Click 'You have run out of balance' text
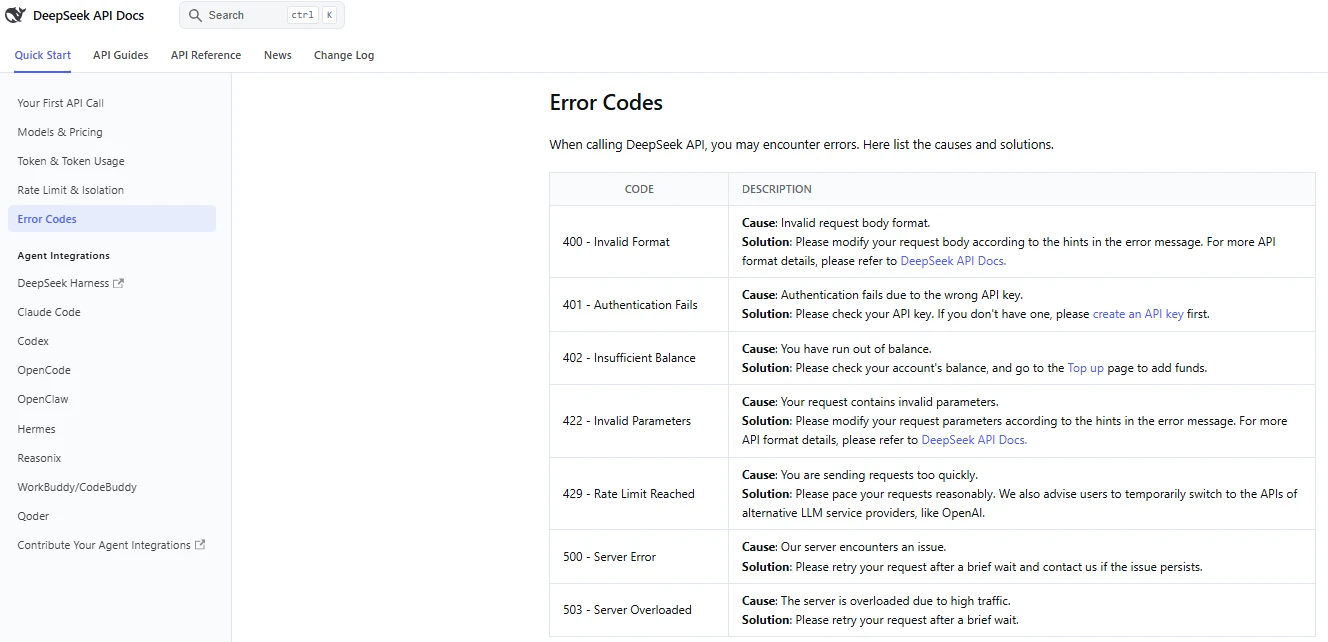Viewport: 1328px width, 642px height. 856,349
